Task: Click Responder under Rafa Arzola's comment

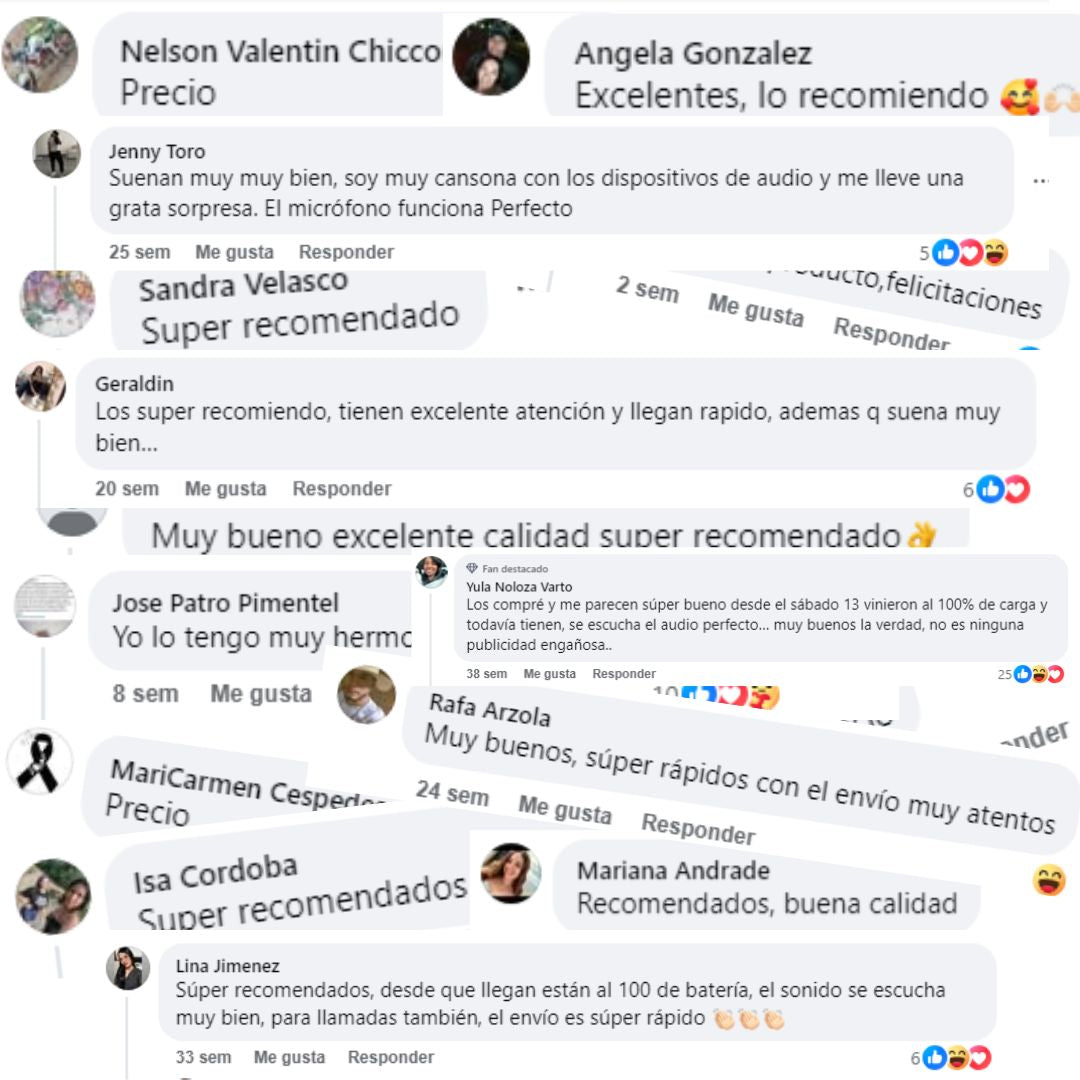Action: [x=698, y=829]
